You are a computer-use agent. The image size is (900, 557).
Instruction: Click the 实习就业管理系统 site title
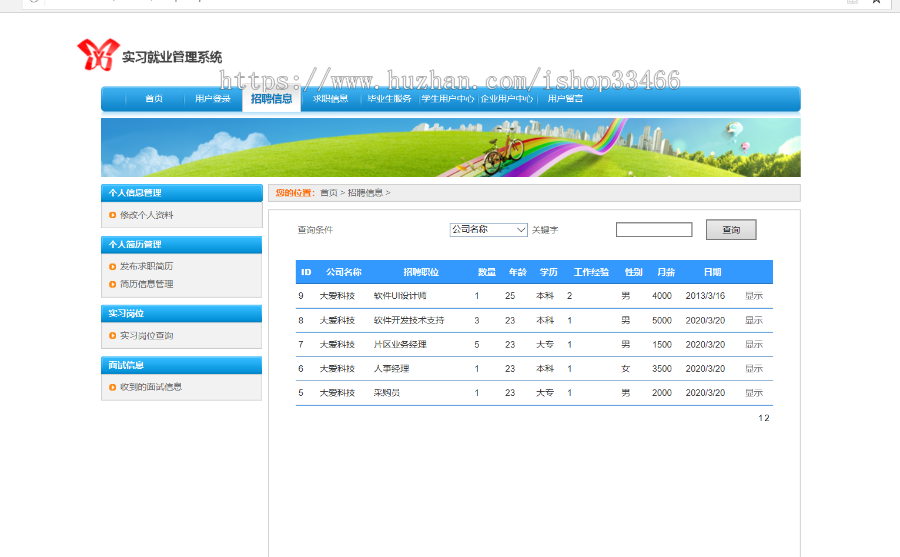[172, 57]
